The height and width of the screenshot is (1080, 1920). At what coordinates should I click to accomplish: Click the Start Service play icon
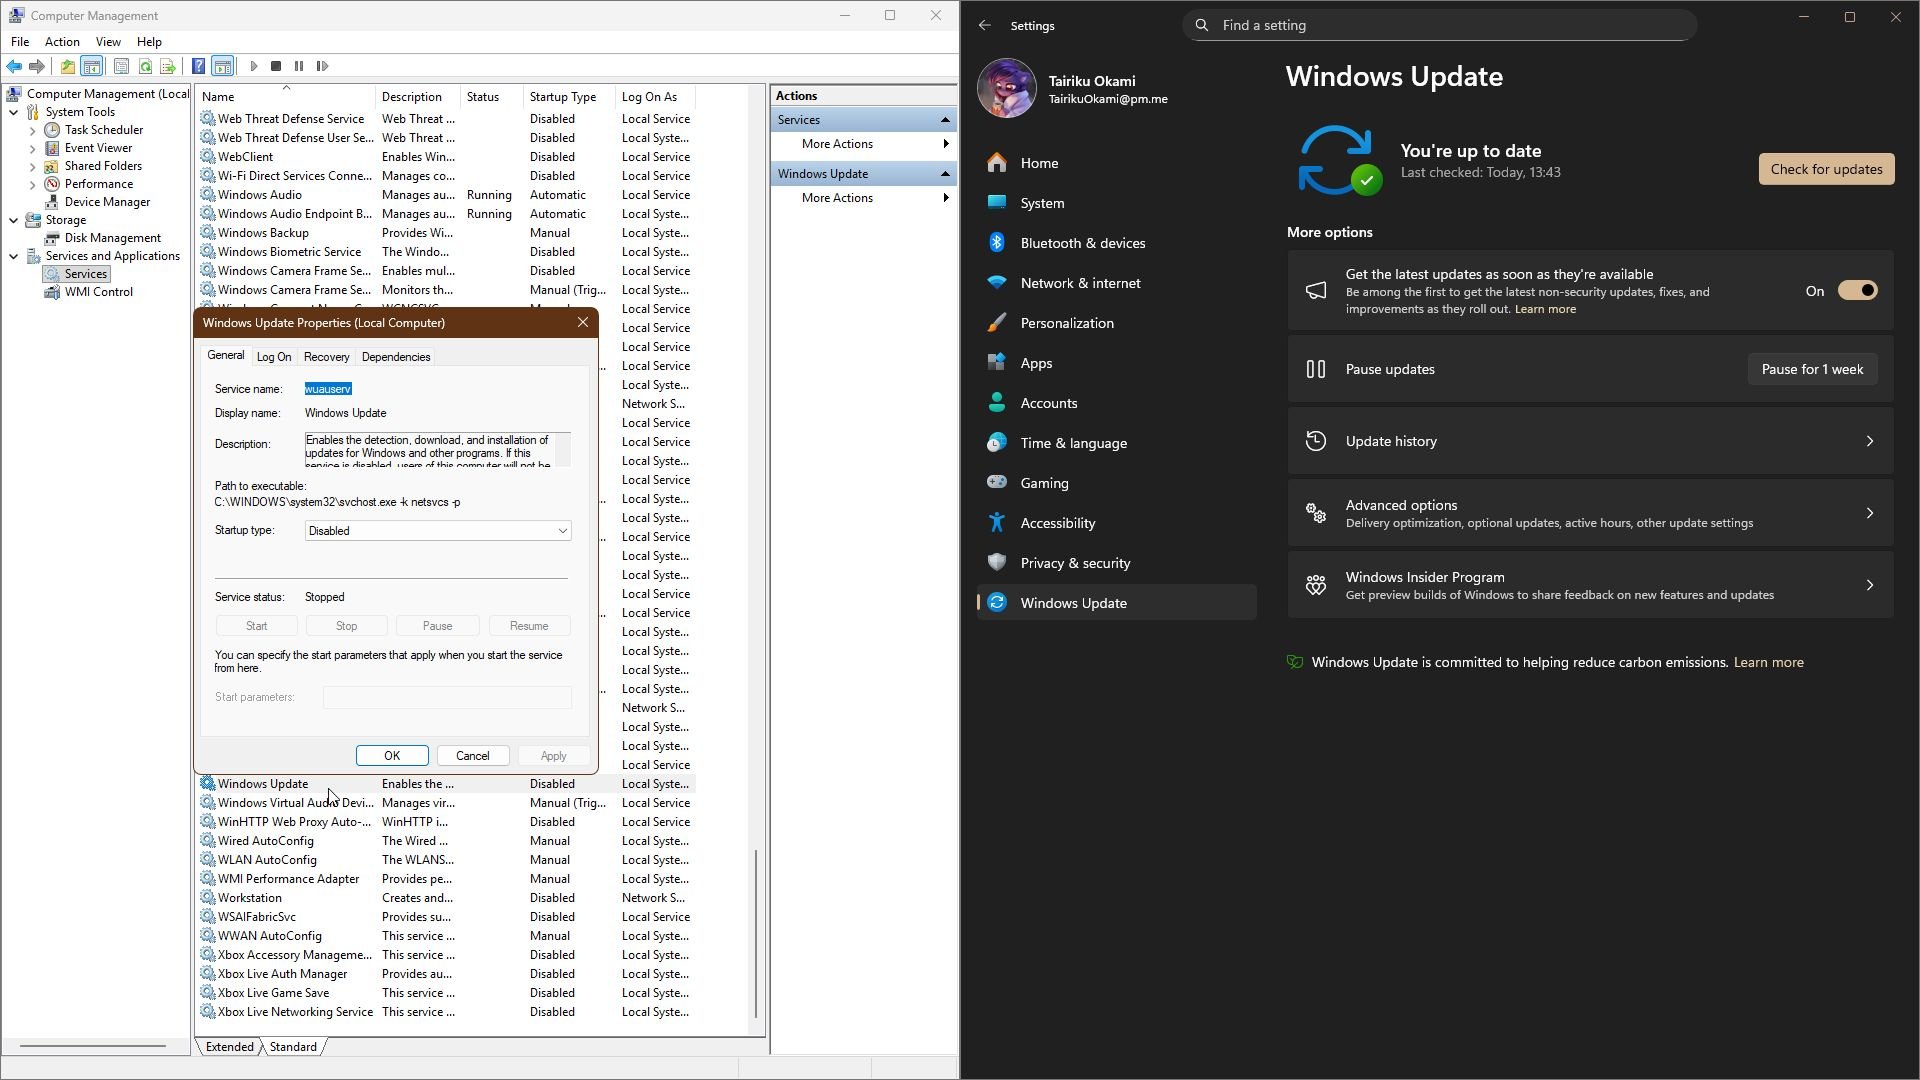[x=254, y=66]
